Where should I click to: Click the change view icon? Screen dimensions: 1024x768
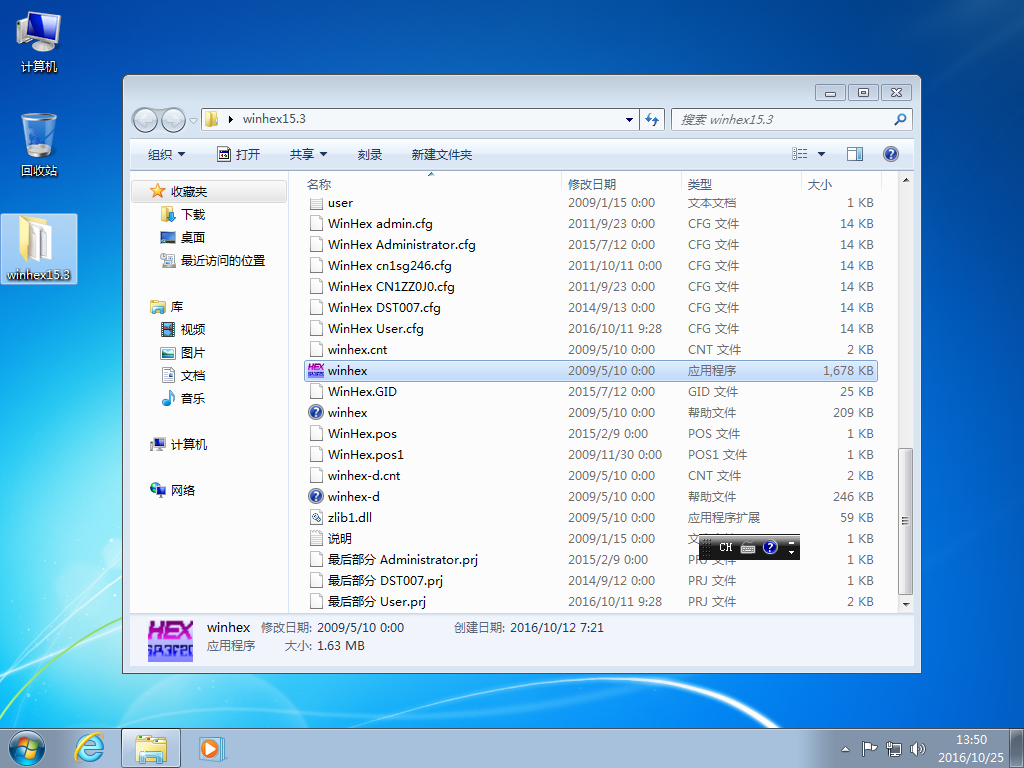coord(800,154)
